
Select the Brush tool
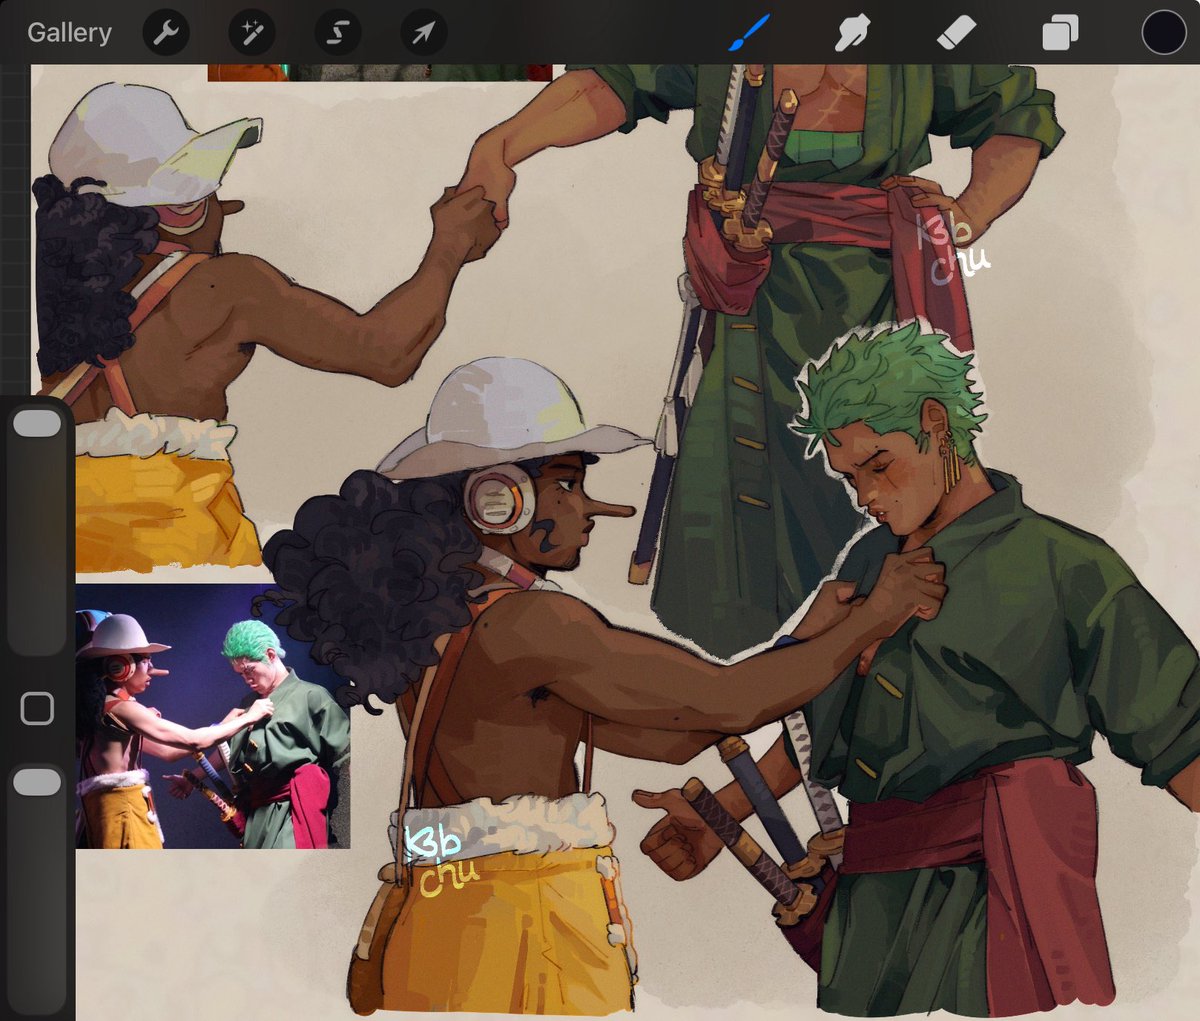point(749,33)
